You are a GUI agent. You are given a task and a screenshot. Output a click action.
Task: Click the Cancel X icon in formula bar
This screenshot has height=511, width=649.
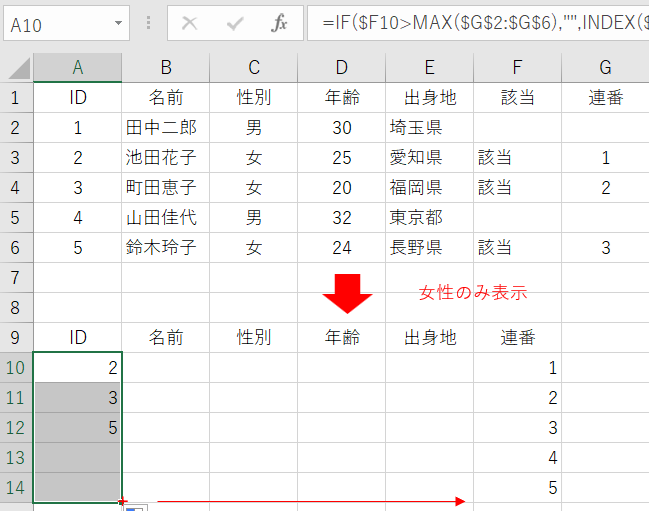[190, 22]
